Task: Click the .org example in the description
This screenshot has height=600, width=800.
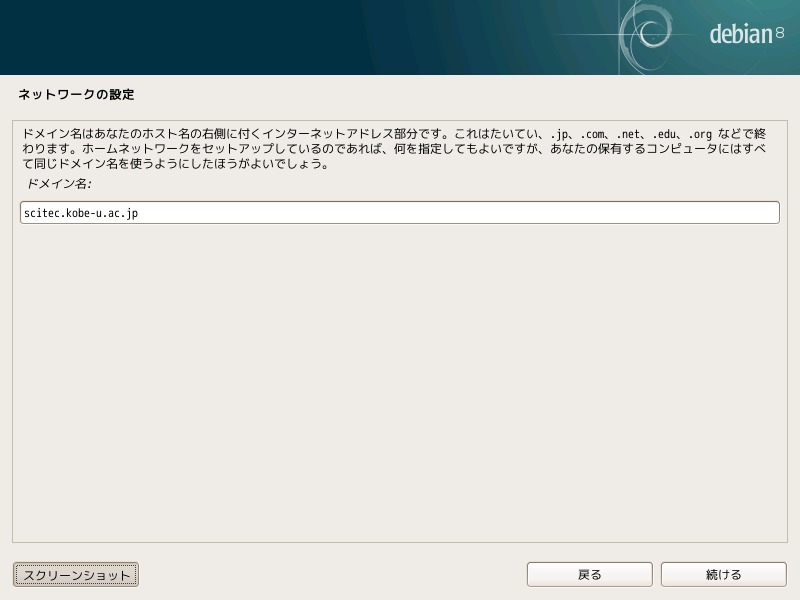Action: coord(700,134)
